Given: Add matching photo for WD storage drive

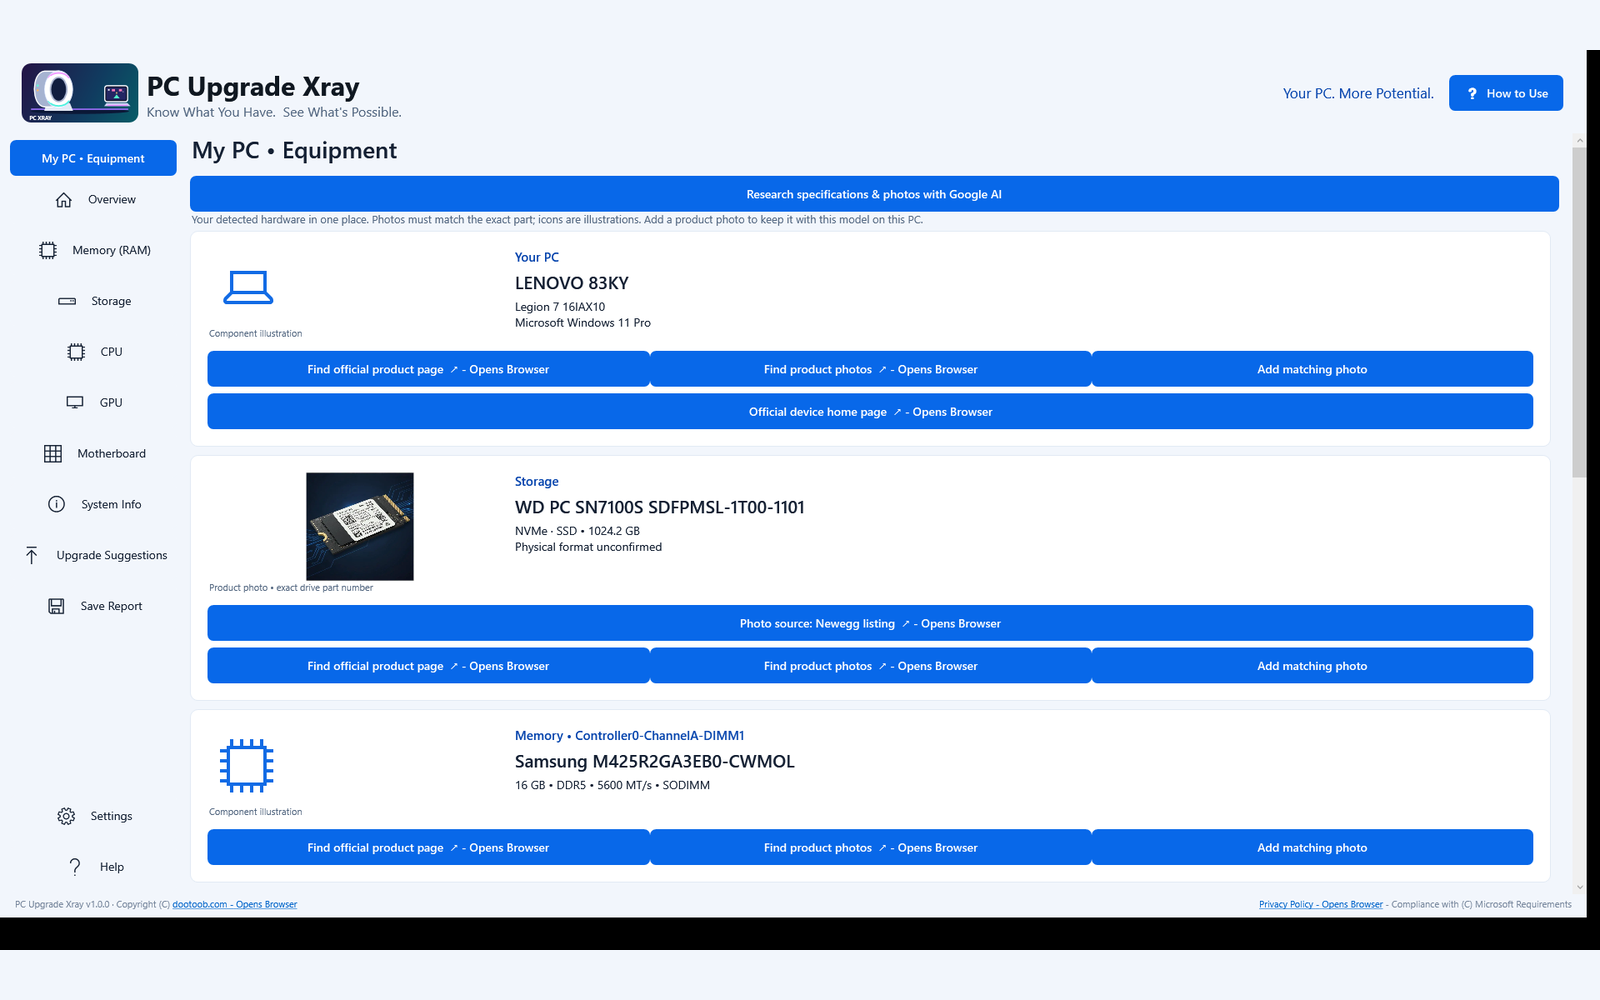Looking at the screenshot, I should tap(1312, 666).
